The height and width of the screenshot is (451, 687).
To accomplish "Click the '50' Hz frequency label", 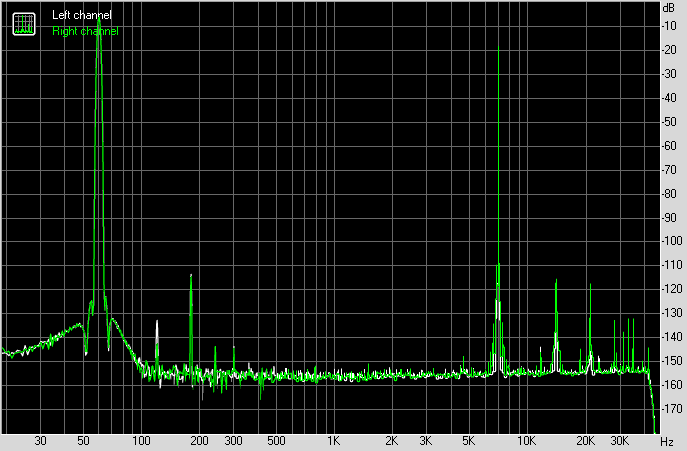I will [83, 440].
